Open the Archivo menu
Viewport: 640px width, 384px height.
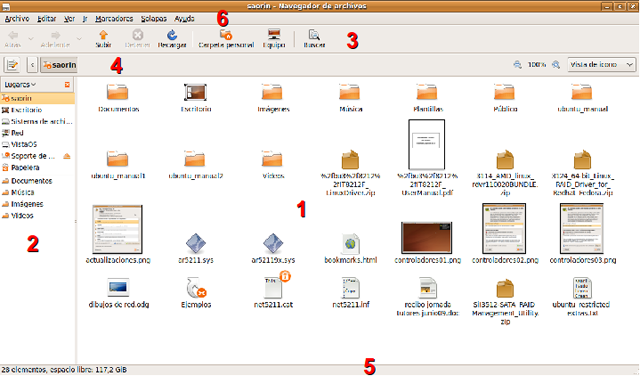17,19
